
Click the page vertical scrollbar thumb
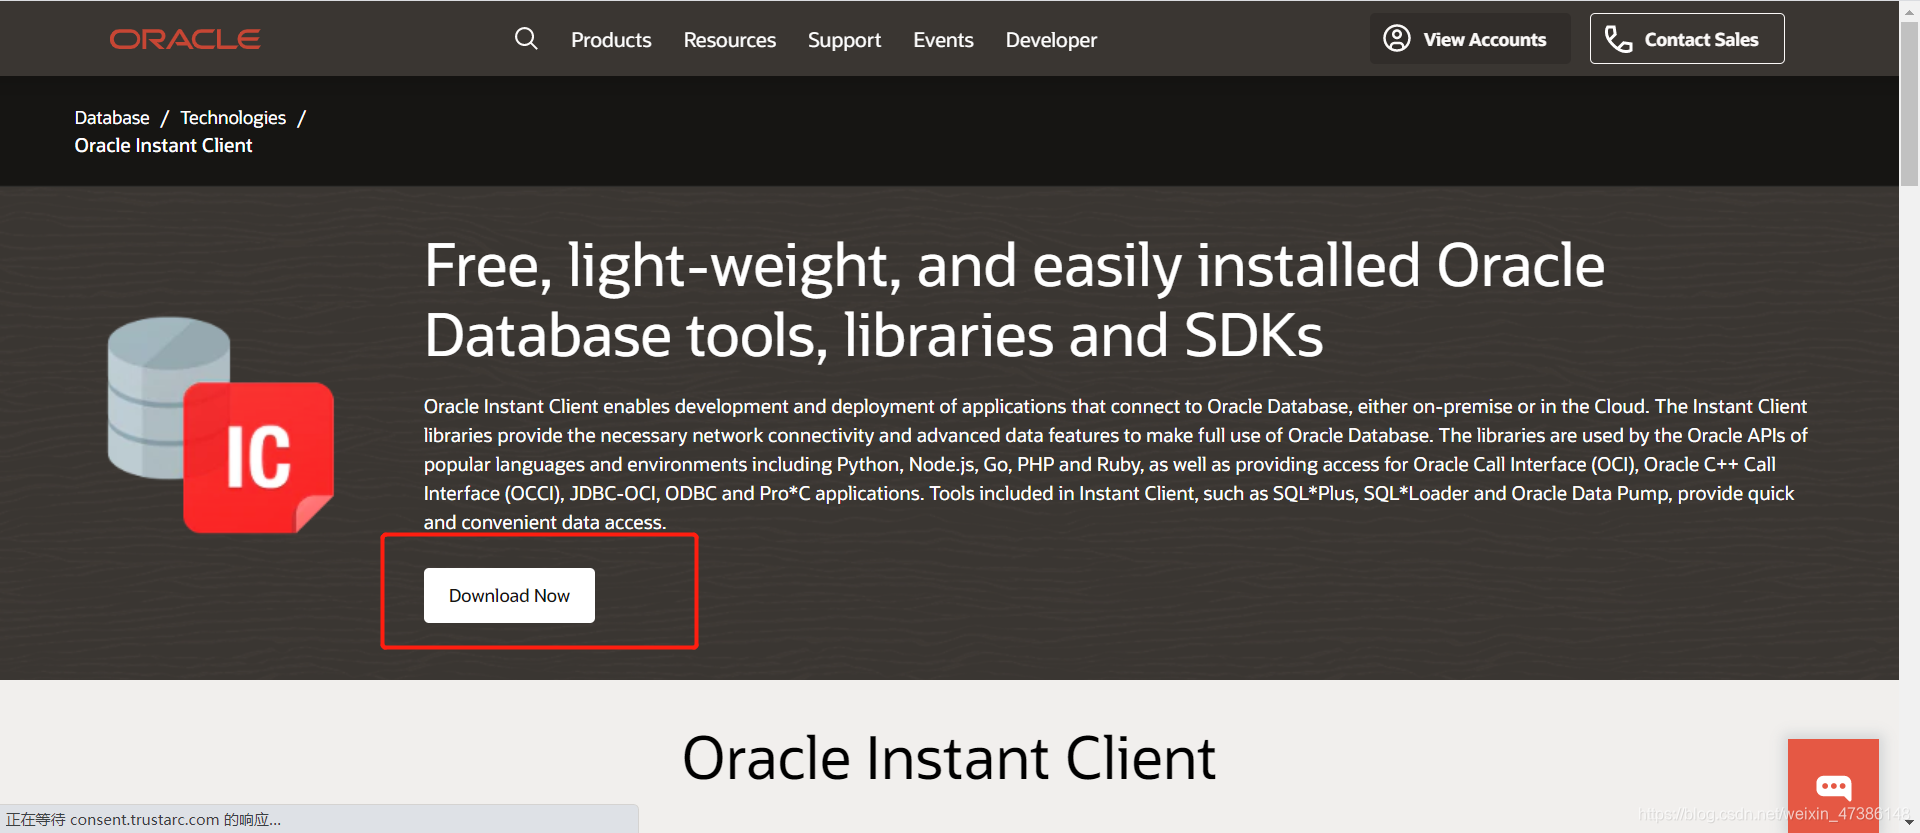[1909, 104]
